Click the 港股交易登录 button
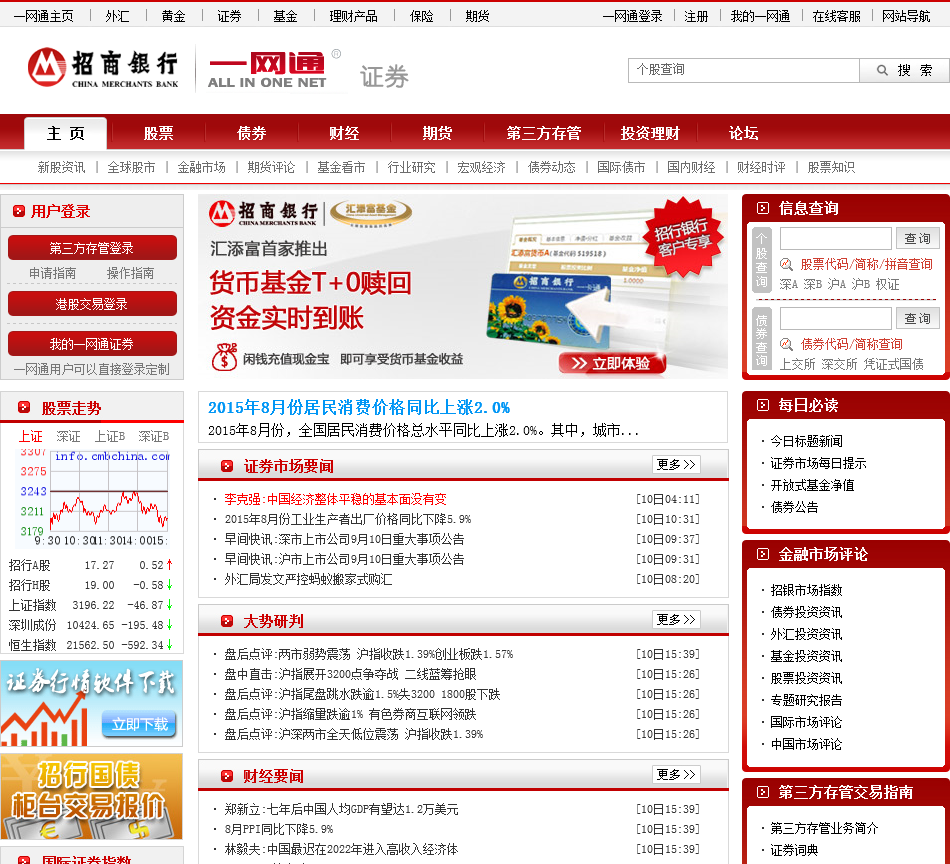Viewport: 950px width, 864px height. [92, 304]
